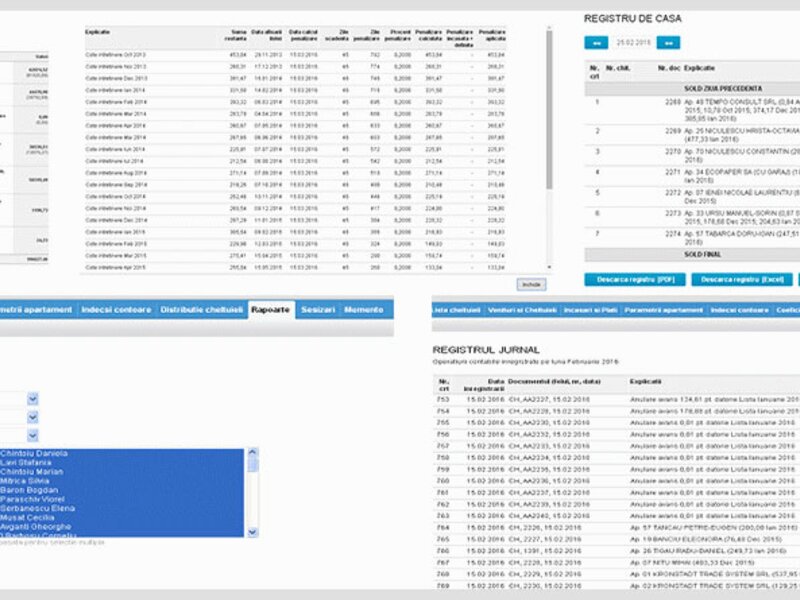Select Musat Cecilia in the names list
Image resolution: width=800 pixels, height=600 pixels.
(121, 517)
